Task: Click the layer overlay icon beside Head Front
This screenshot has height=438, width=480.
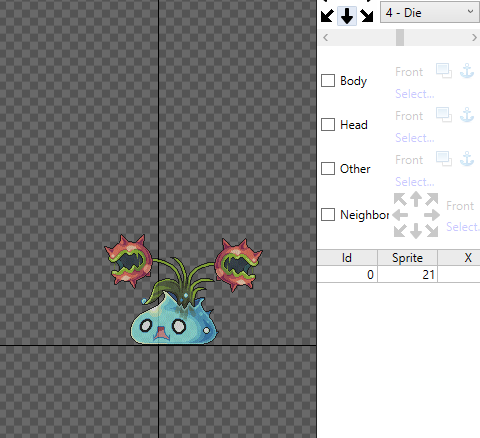Action: click(x=444, y=115)
